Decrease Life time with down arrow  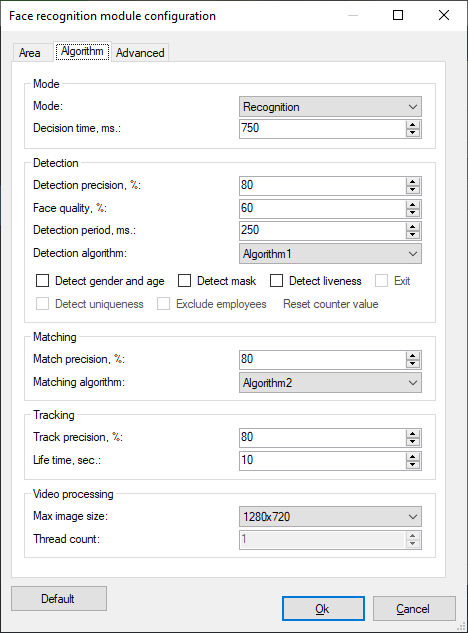[412, 465]
